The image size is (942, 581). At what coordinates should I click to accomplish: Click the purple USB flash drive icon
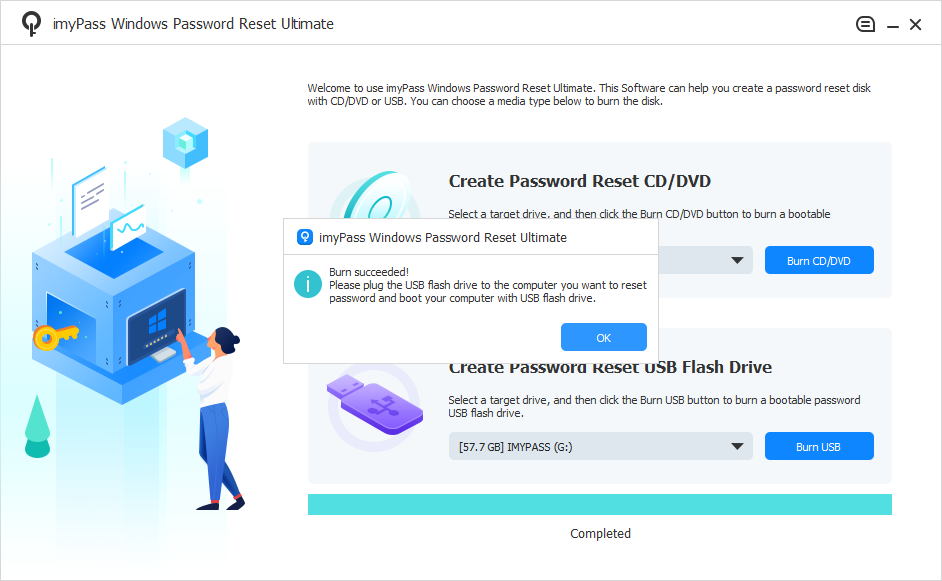point(375,406)
